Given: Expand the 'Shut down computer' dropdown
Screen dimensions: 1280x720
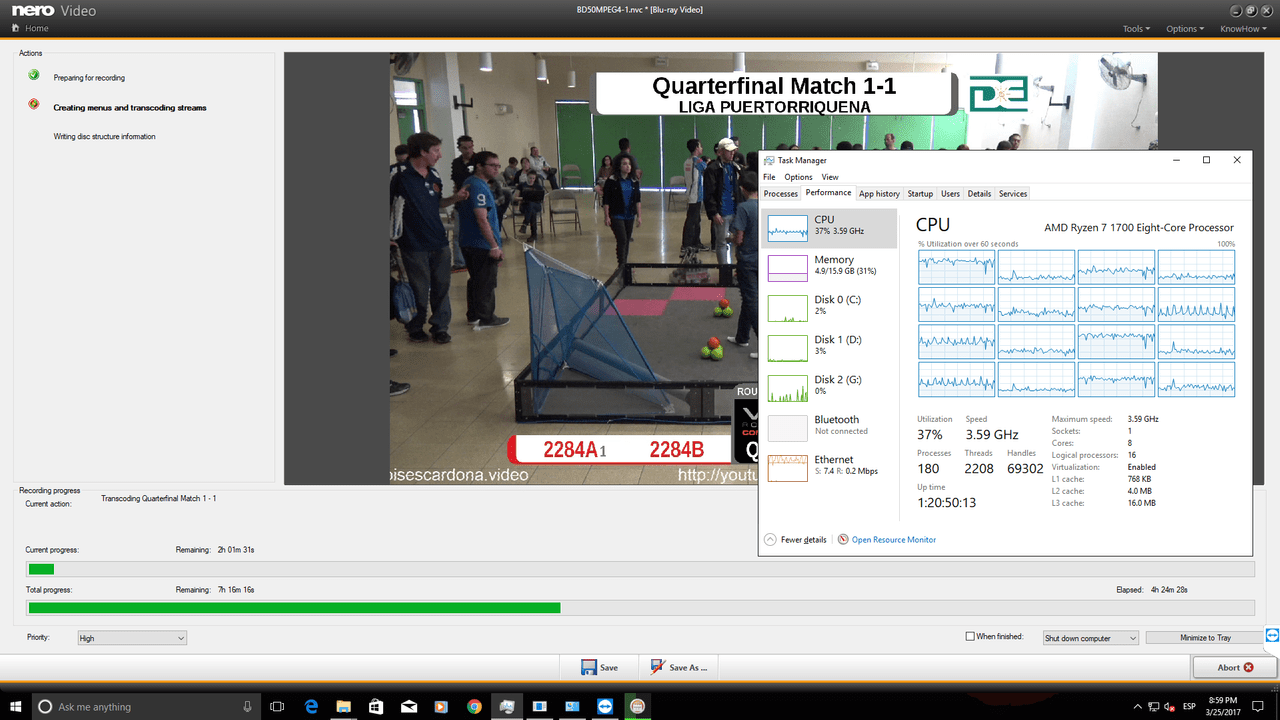Looking at the screenshot, I should point(1090,638).
